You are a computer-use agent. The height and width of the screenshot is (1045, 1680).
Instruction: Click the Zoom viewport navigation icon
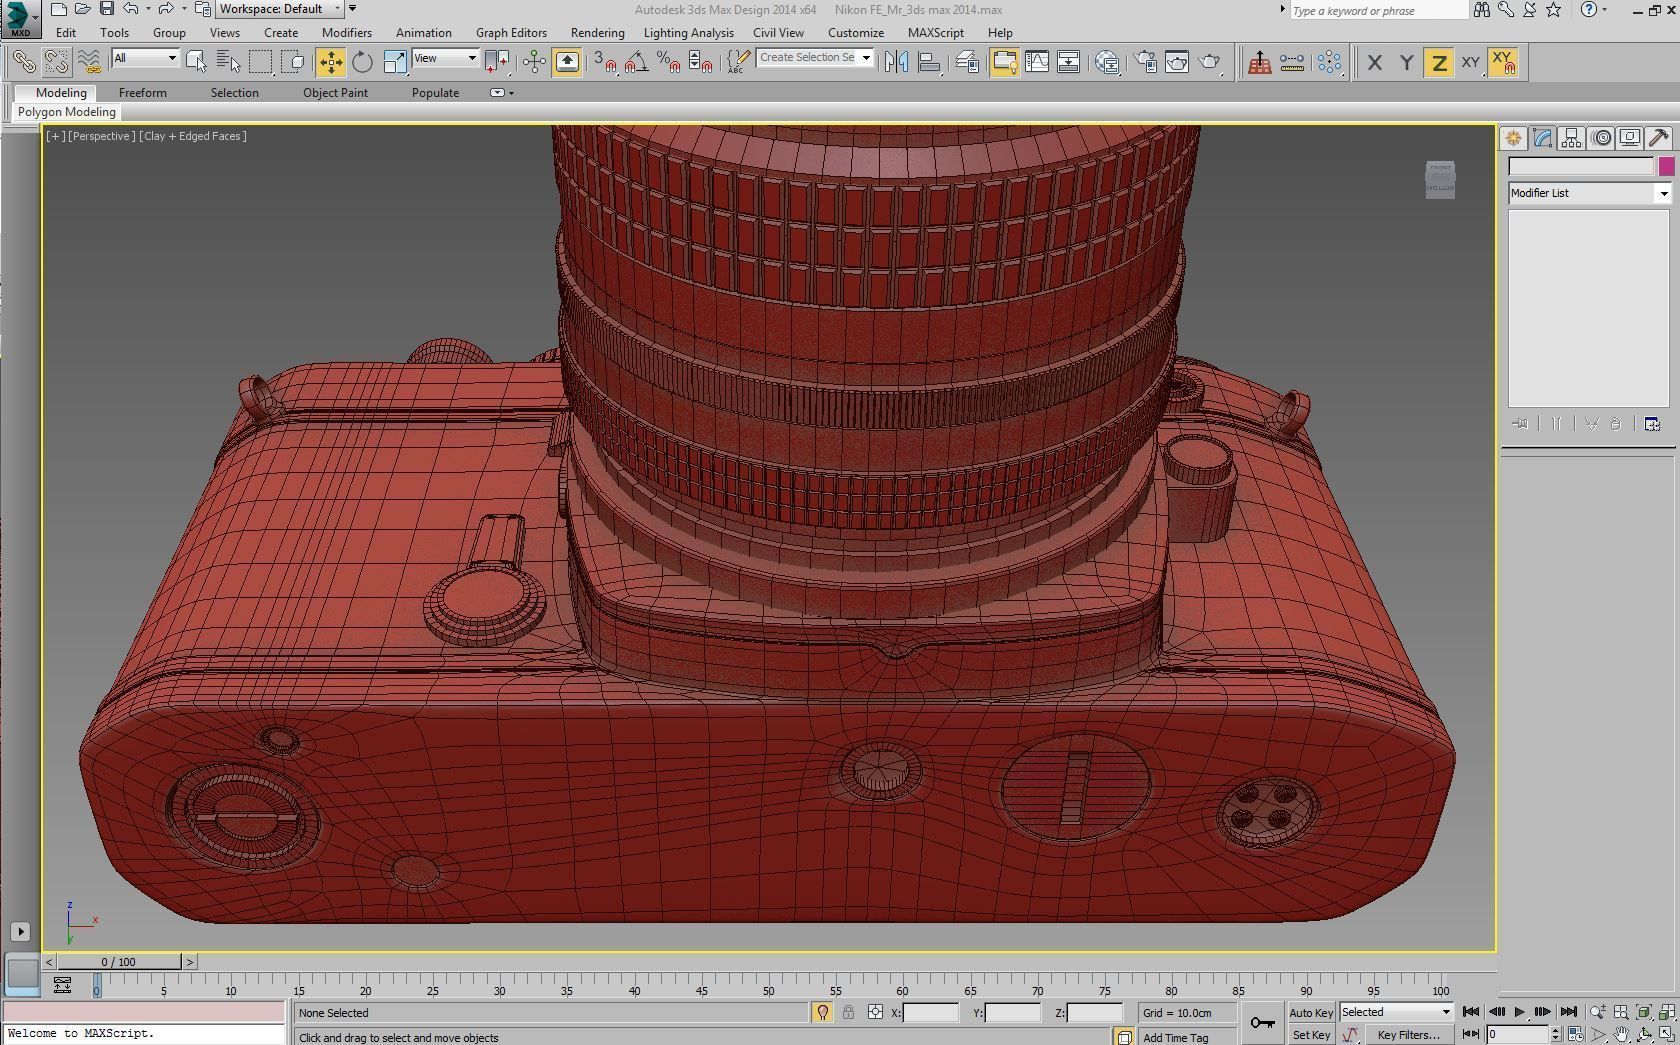(x=1598, y=1012)
